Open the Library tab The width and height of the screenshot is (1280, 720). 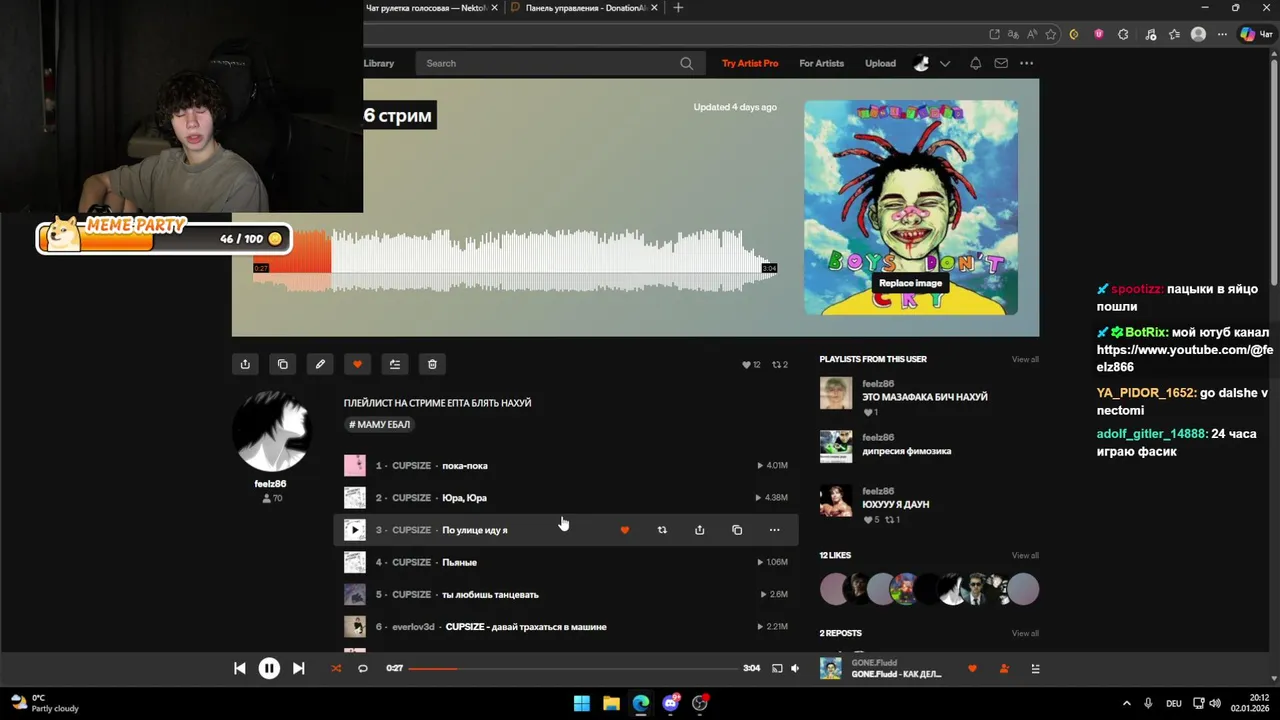tap(378, 63)
